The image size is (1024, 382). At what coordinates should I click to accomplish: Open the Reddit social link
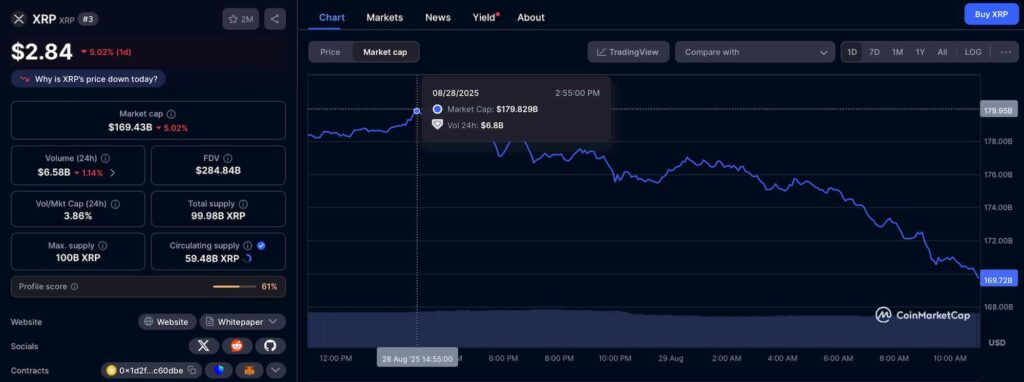pos(237,346)
